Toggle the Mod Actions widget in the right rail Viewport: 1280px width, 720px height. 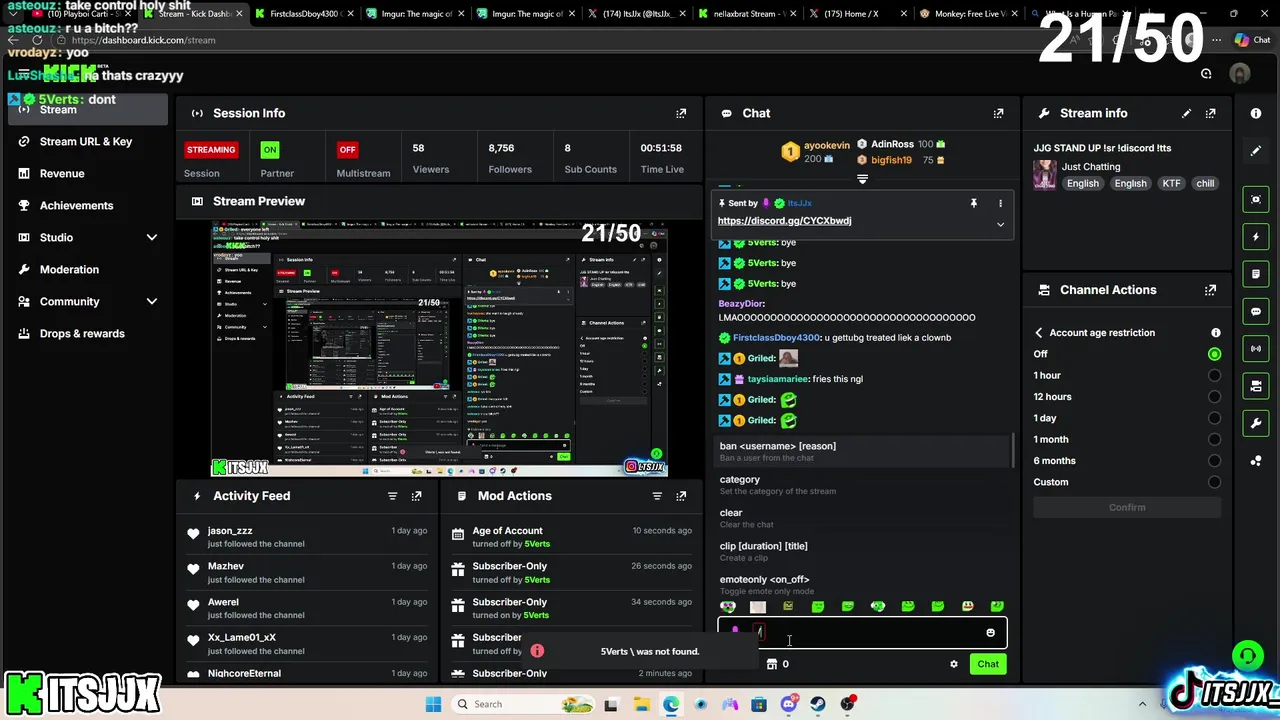point(1256,274)
